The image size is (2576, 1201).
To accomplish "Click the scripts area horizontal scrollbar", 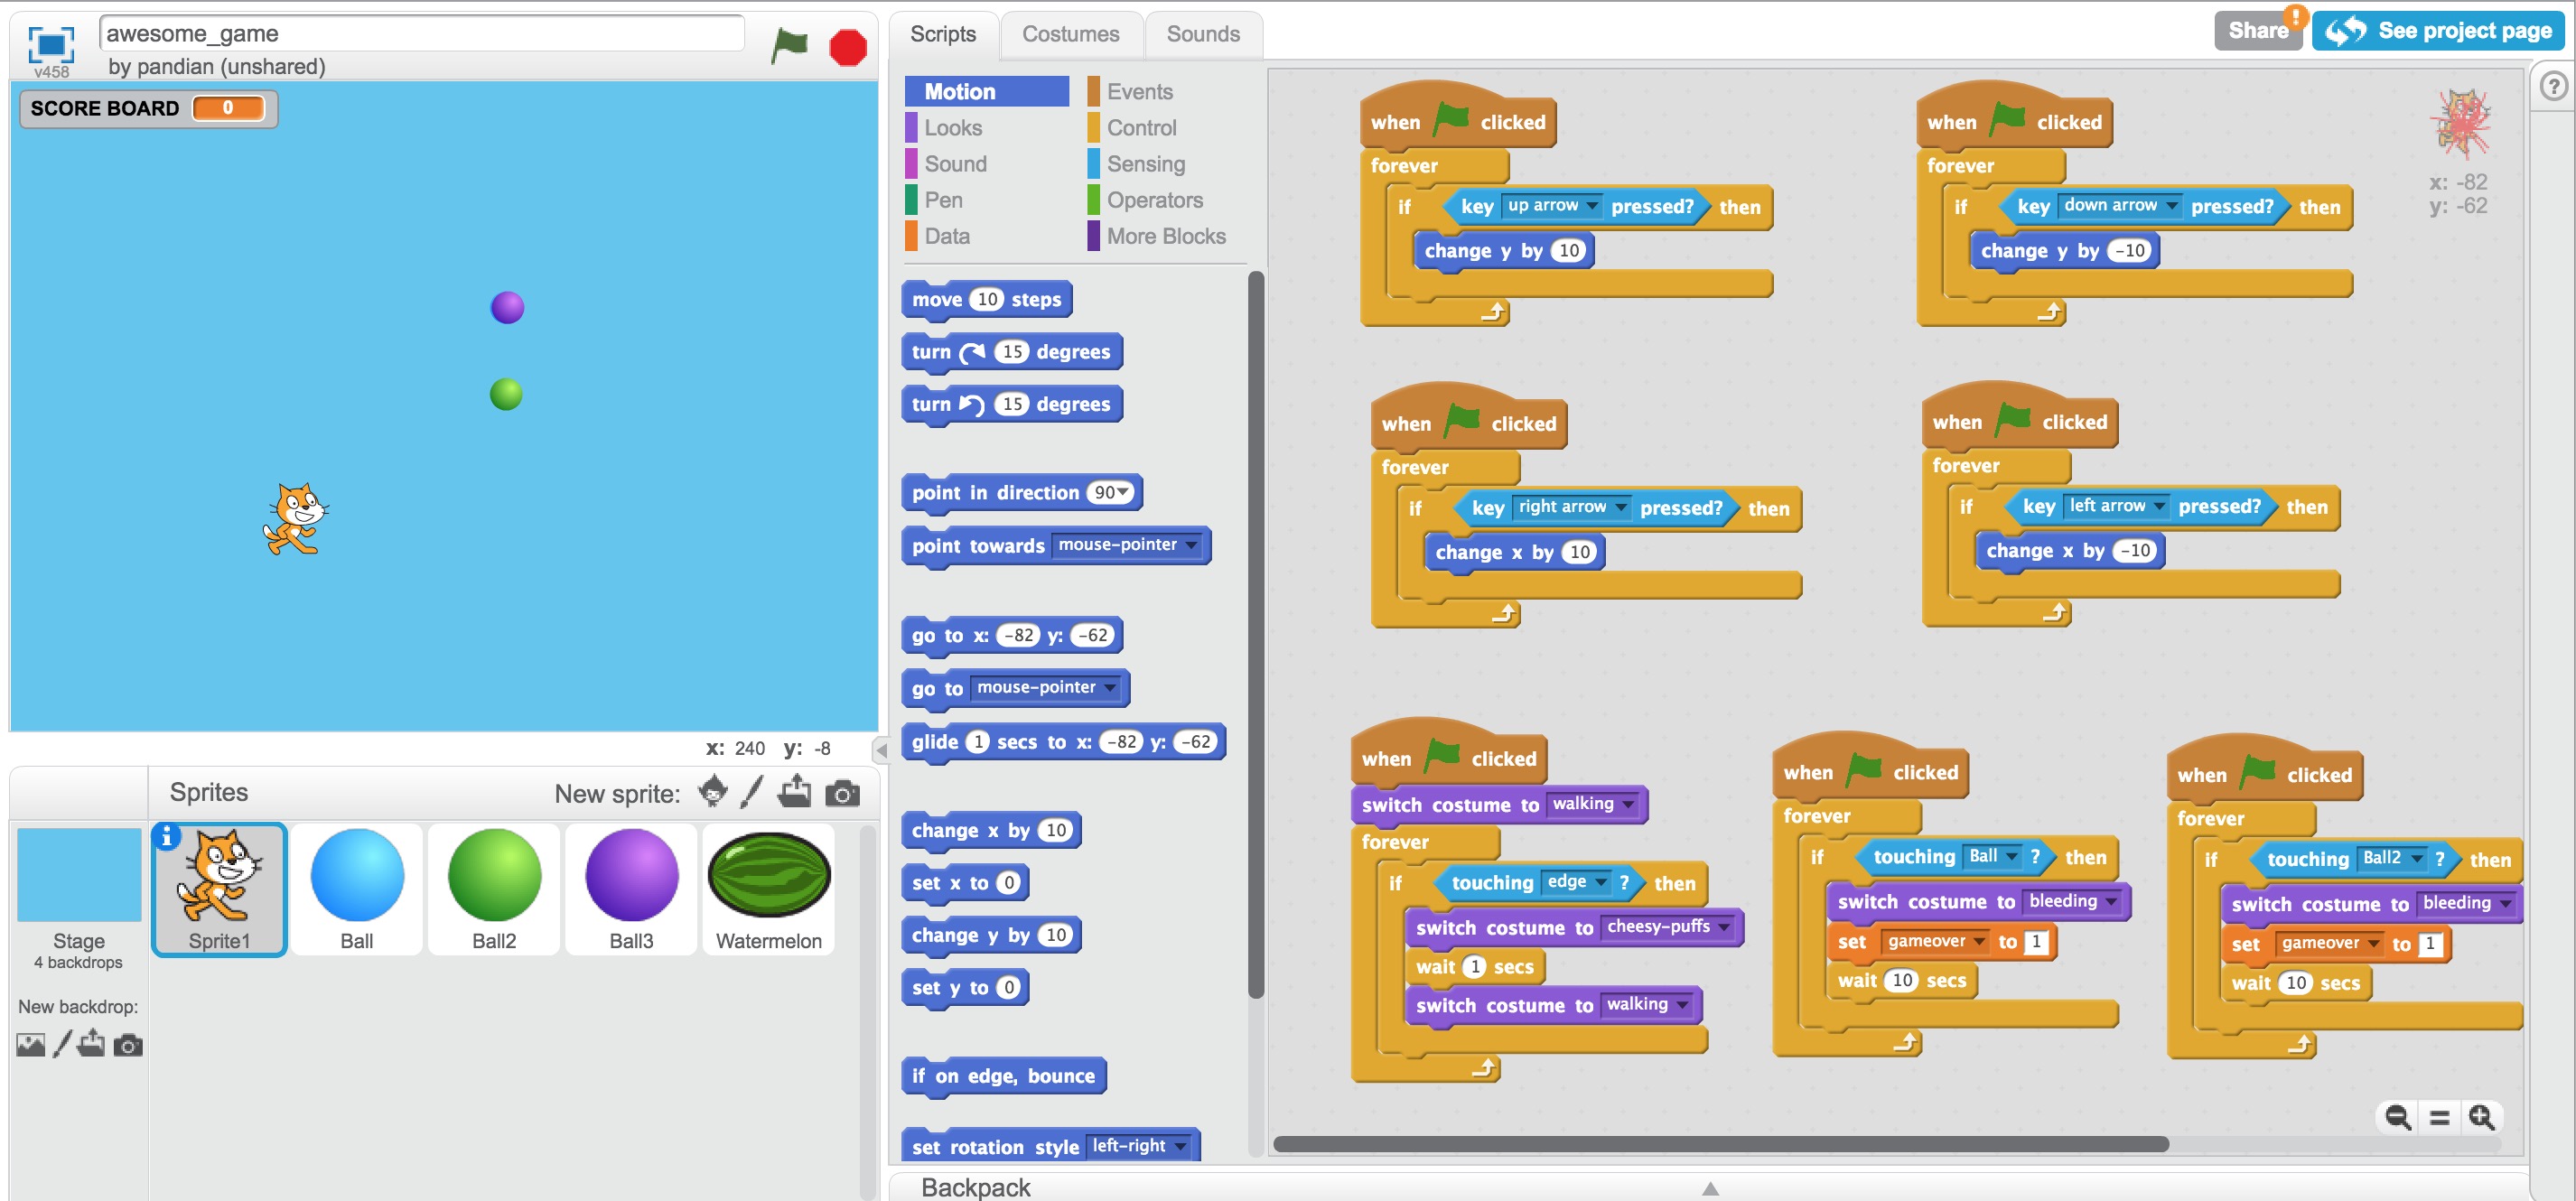I will pos(1720,1144).
